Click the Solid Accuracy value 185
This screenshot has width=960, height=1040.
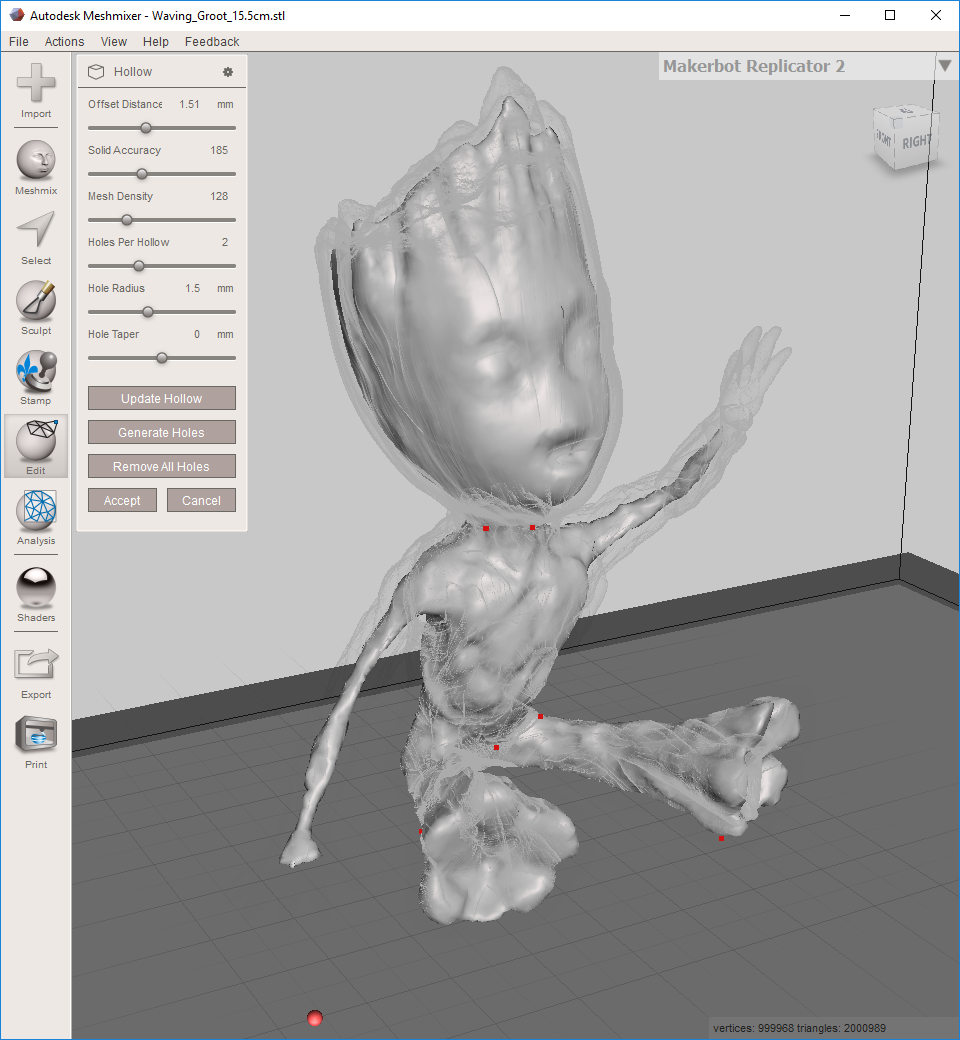point(219,150)
